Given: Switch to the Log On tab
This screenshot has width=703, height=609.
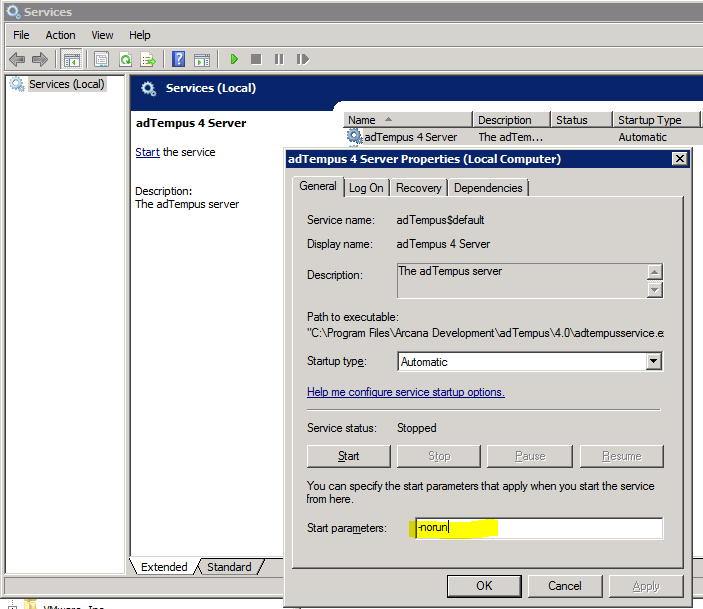Looking at the screenshot, I should (366, 188).
